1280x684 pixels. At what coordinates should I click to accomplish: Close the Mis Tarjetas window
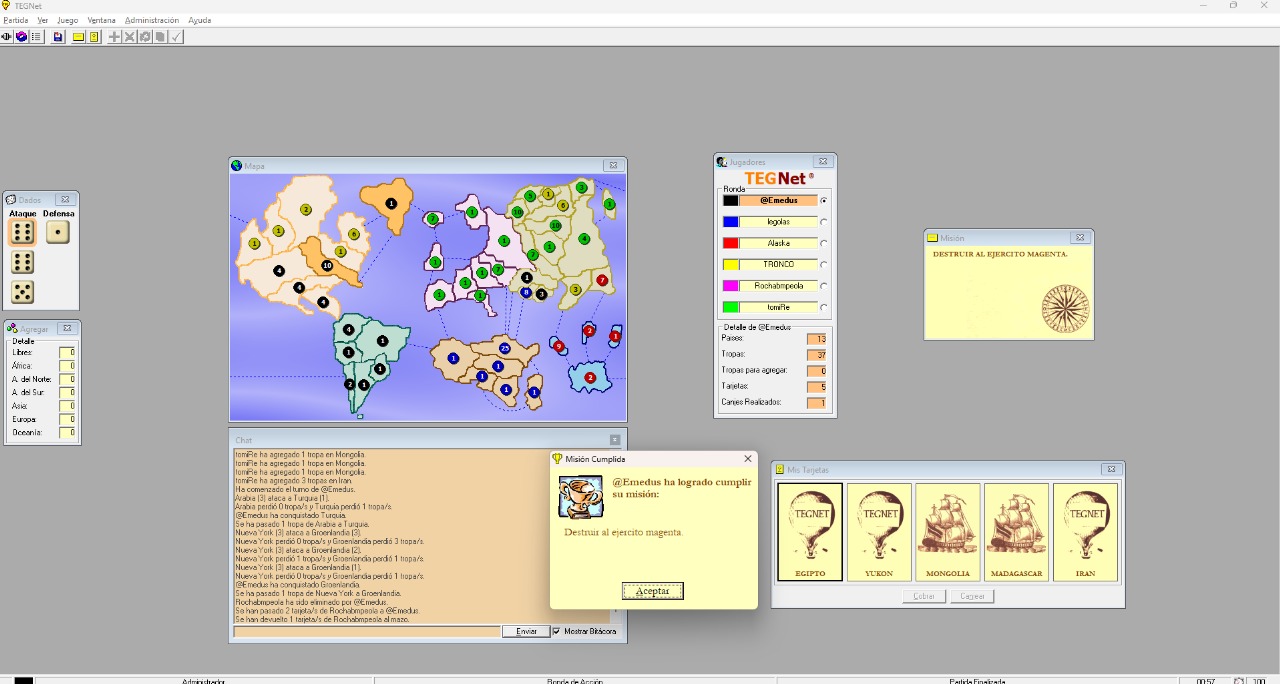(1111, 469)
